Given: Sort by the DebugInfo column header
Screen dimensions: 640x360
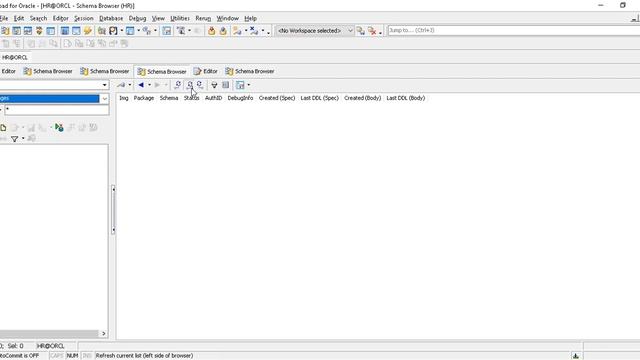Looking at the screenshot, I should coord(240,98).
